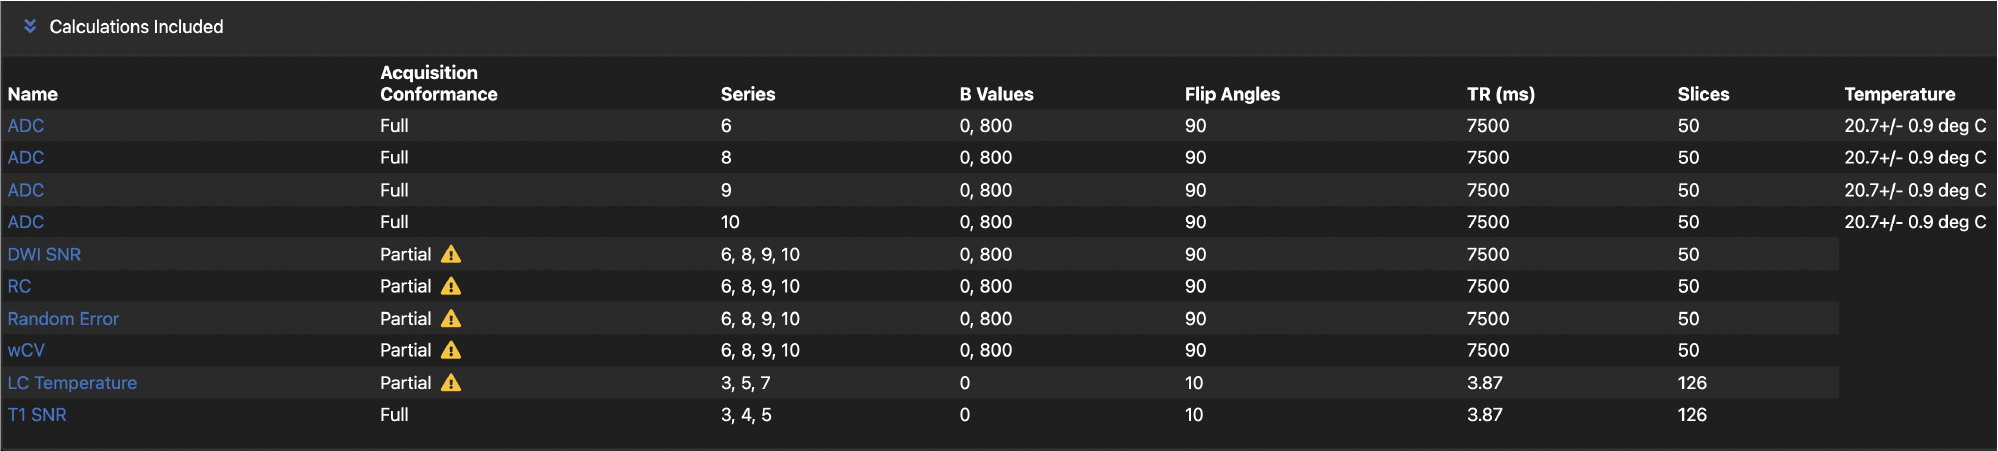
Task: Click the Series column header
Action: coord(748,94)
